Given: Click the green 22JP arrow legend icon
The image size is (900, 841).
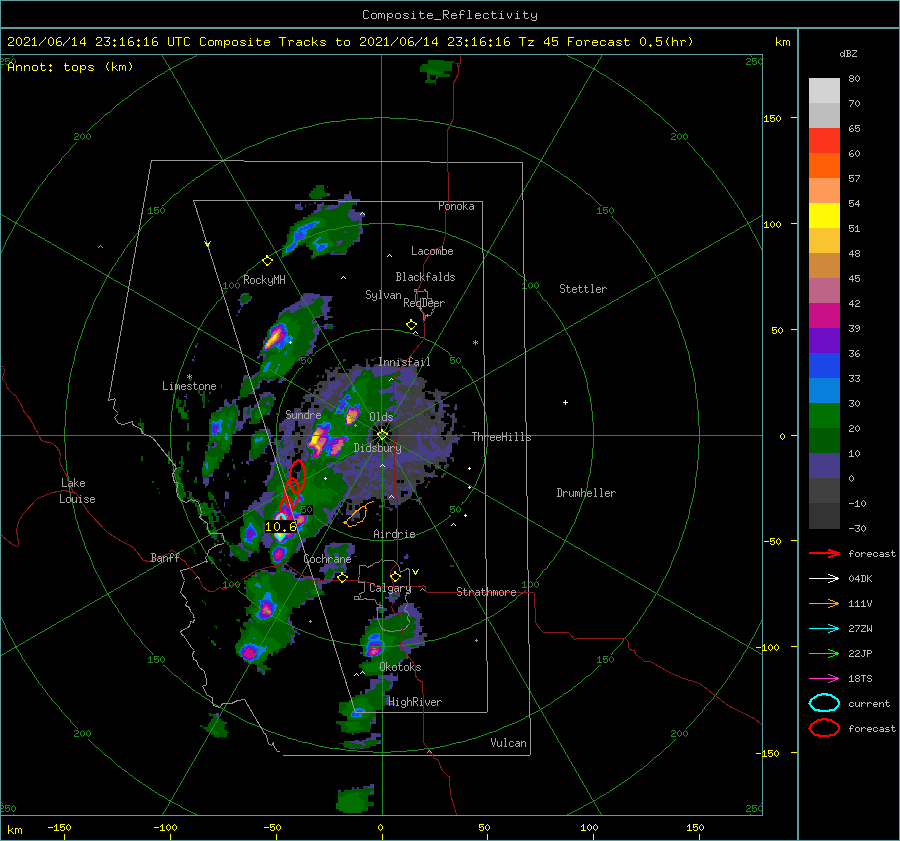Looking at the screenshot, I should coord(824,653).
